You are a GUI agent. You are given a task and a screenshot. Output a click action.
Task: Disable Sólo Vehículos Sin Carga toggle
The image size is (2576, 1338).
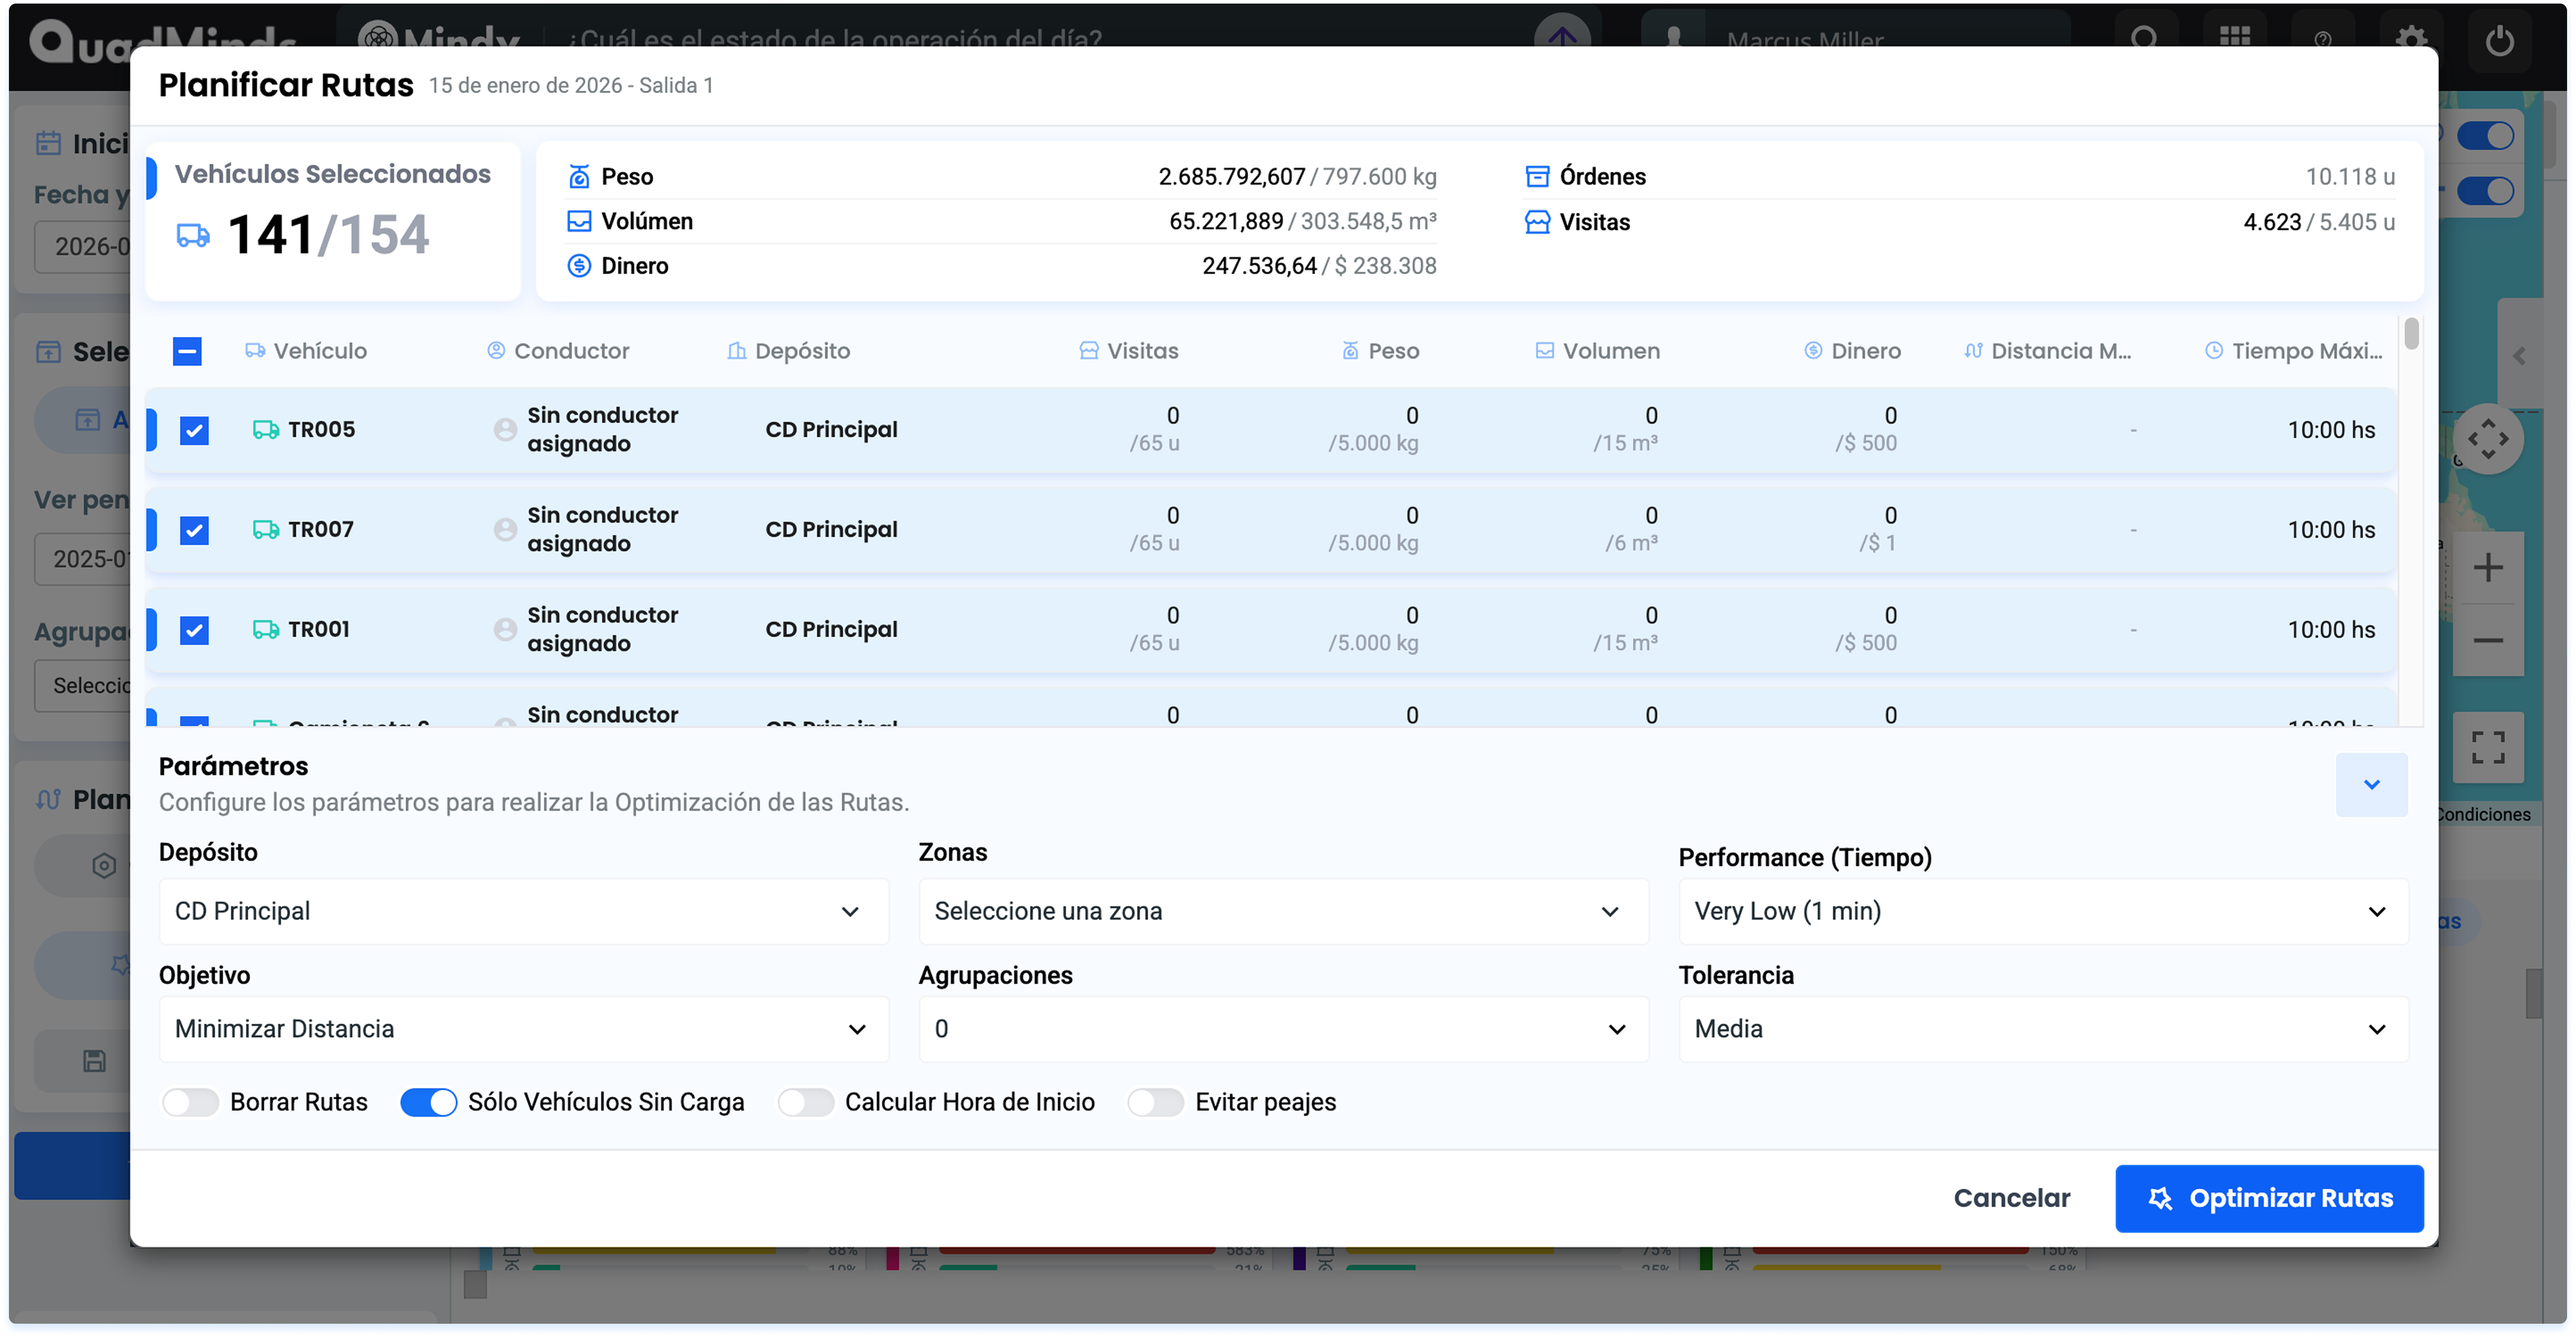[428, 1102]
